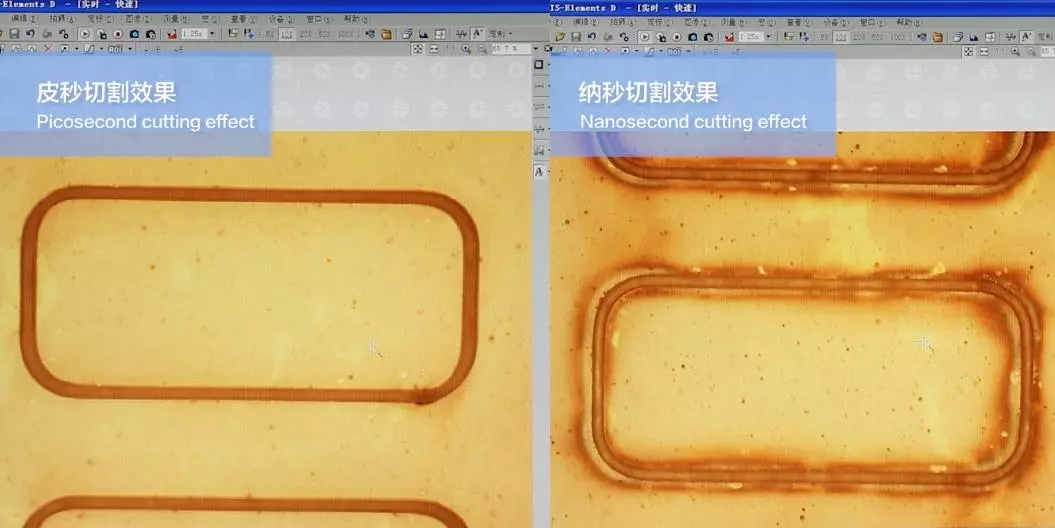1055x528 pixels.
Task: Click text annotation A icon, left window toolbar
Action: pos(478,33)
